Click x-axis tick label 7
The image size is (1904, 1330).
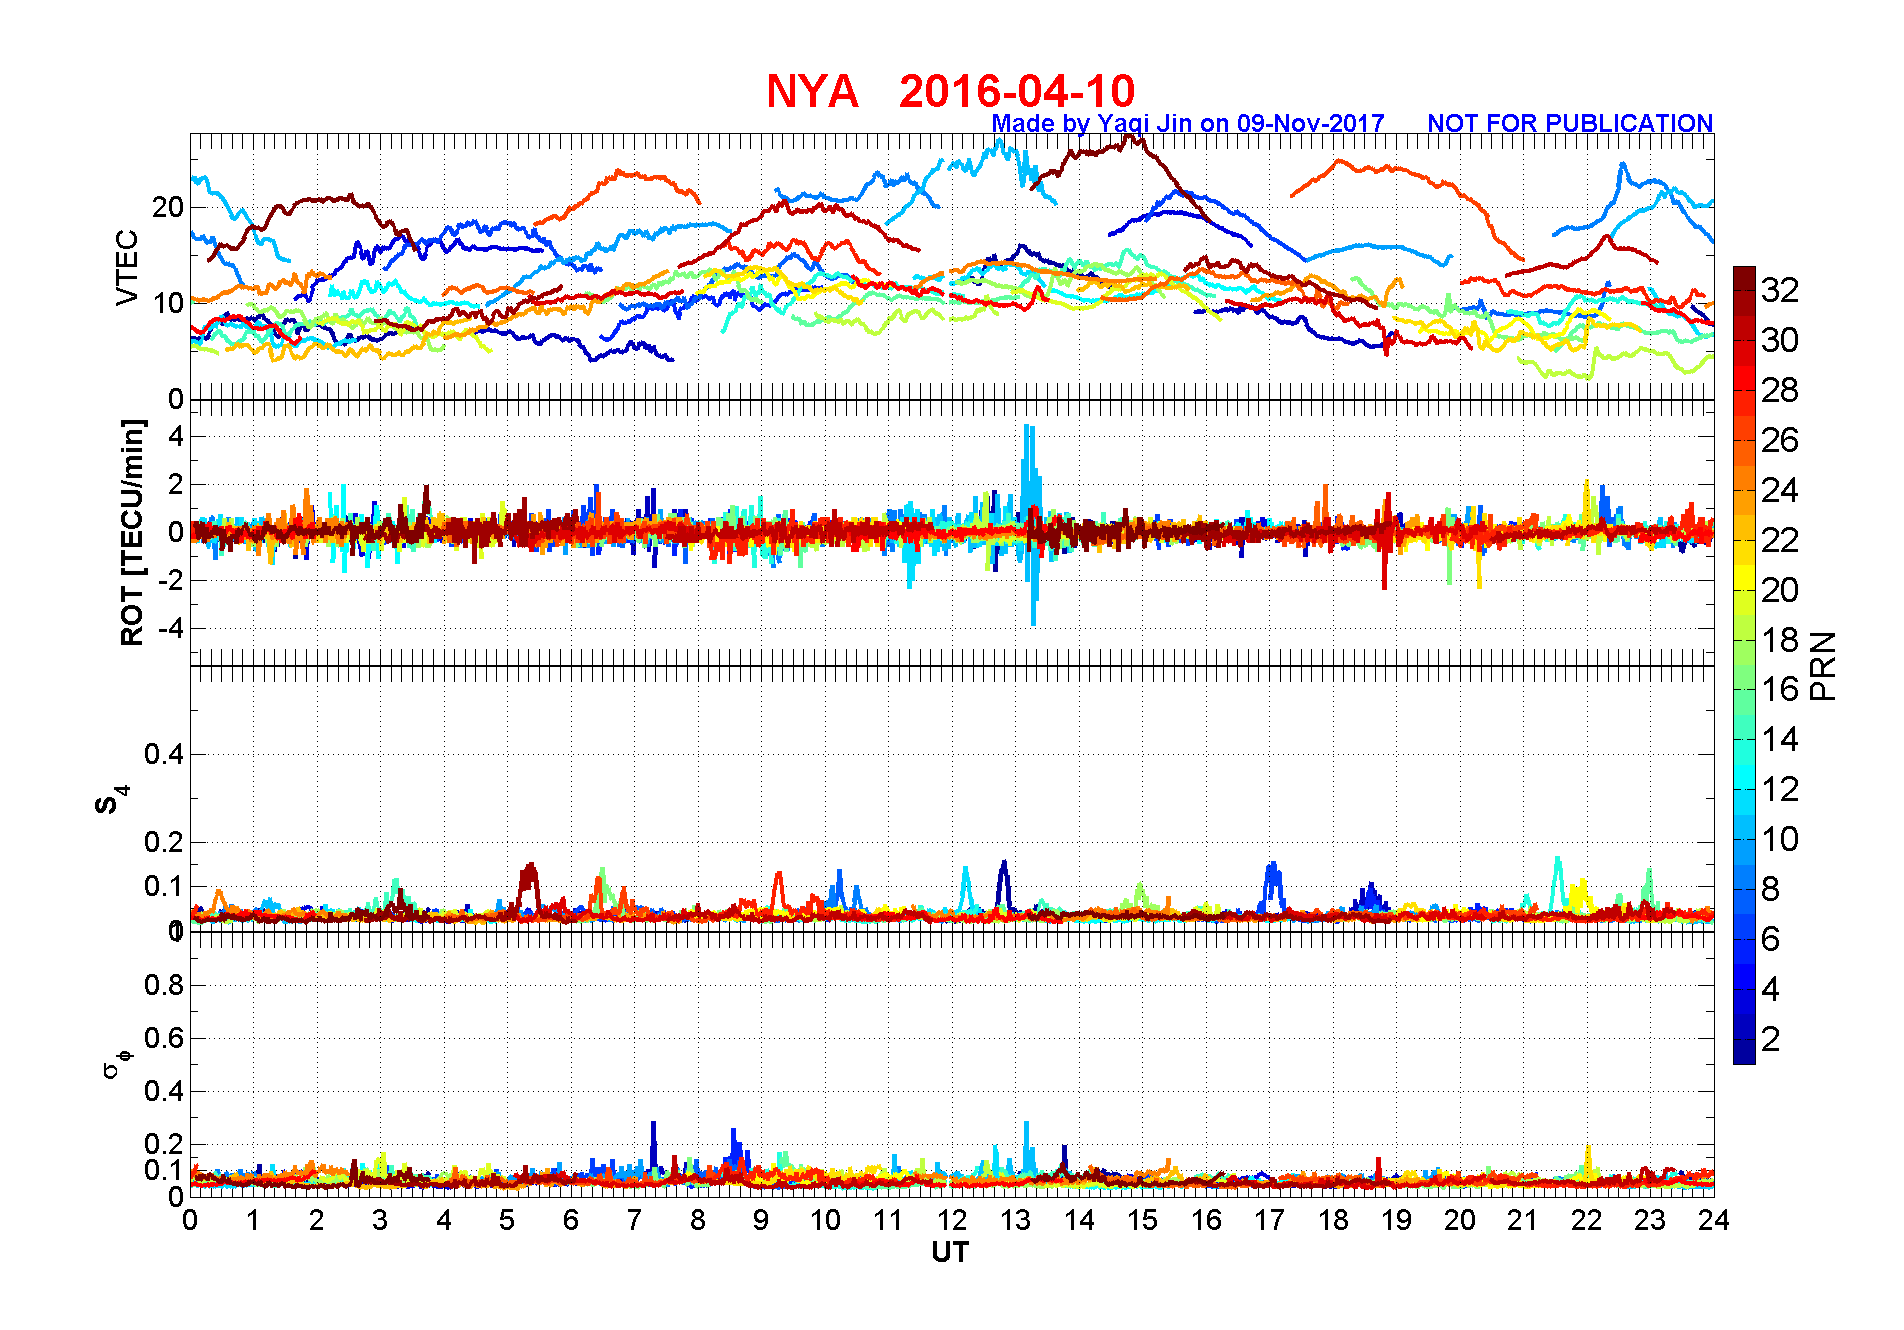tap(634, 1220)
